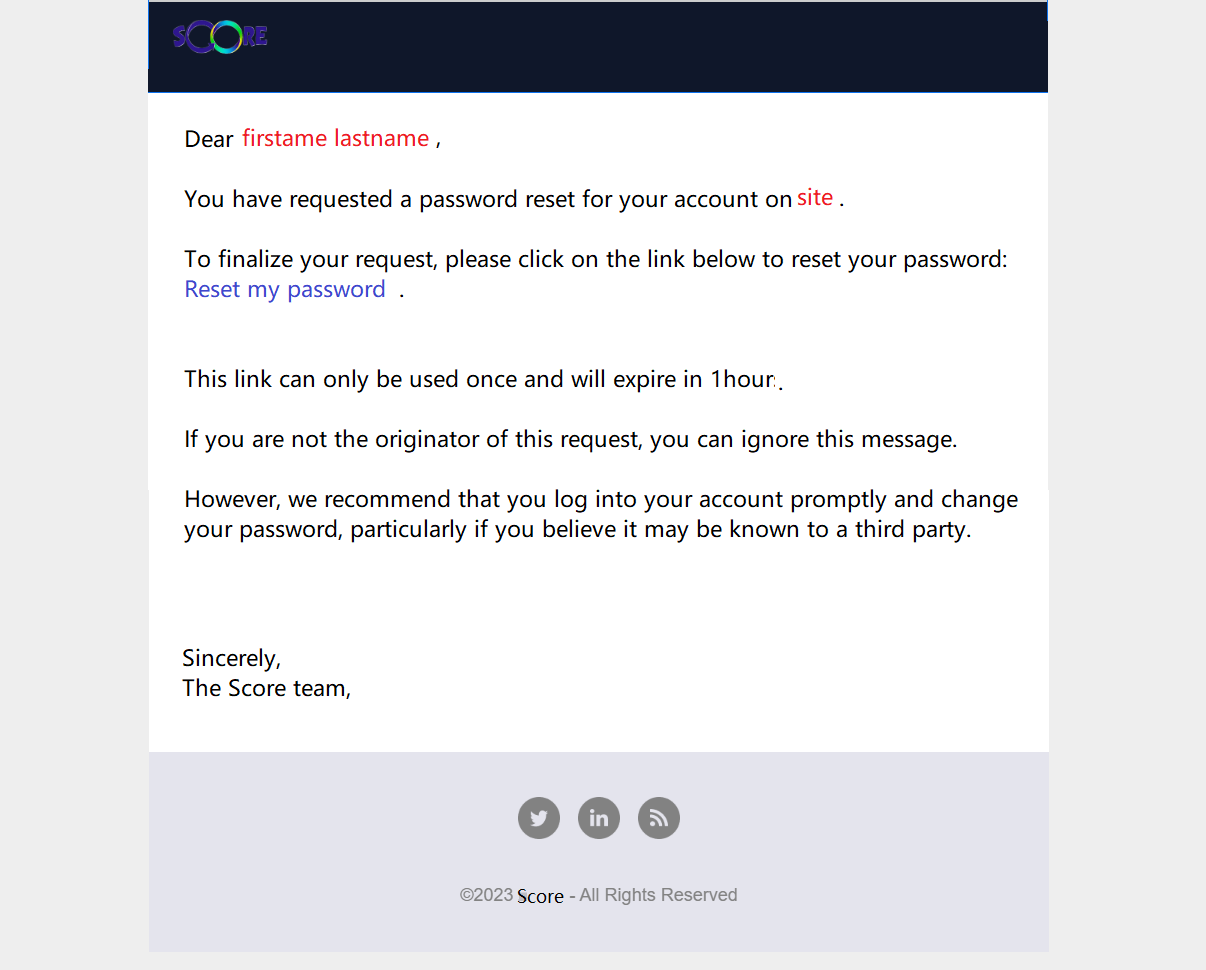
Task: Click the Dear greeting word
Action: point(209,140)
